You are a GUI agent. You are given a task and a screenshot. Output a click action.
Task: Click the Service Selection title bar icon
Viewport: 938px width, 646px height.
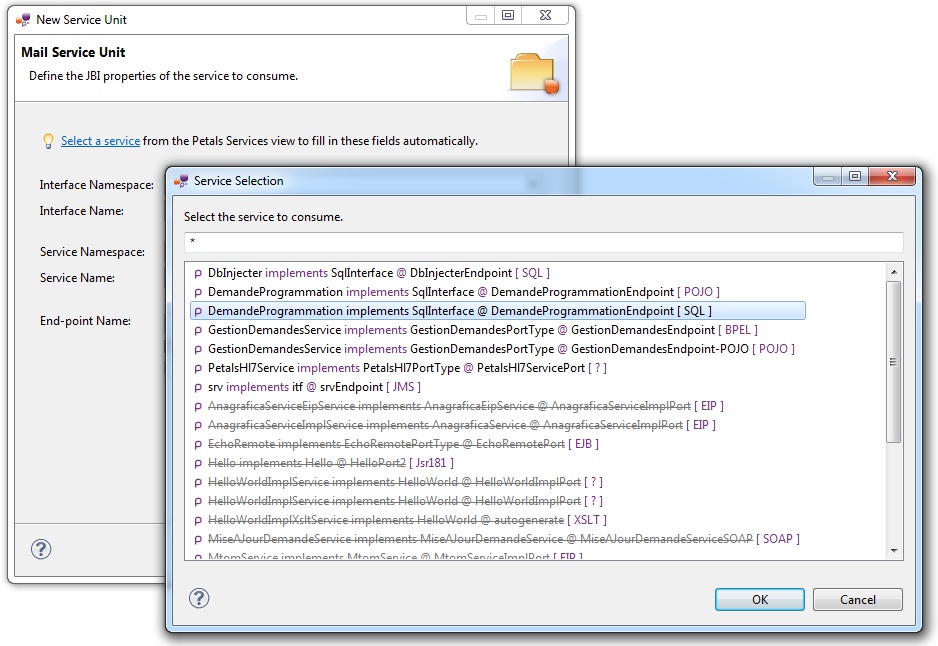click(x=181, y=181)
